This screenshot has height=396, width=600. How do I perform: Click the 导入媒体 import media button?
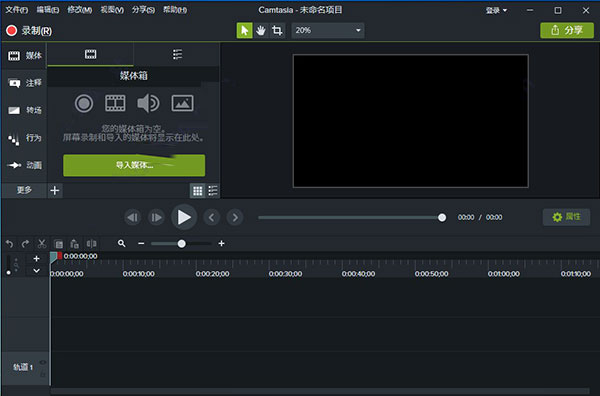coord(134,165)
